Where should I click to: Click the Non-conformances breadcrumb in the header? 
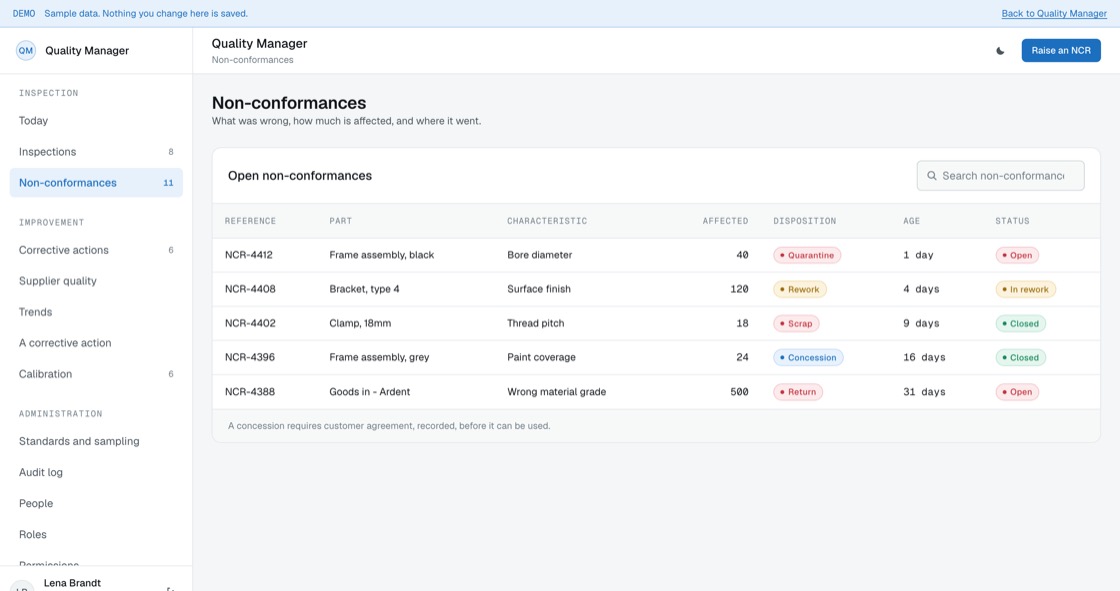click(252, 60)
